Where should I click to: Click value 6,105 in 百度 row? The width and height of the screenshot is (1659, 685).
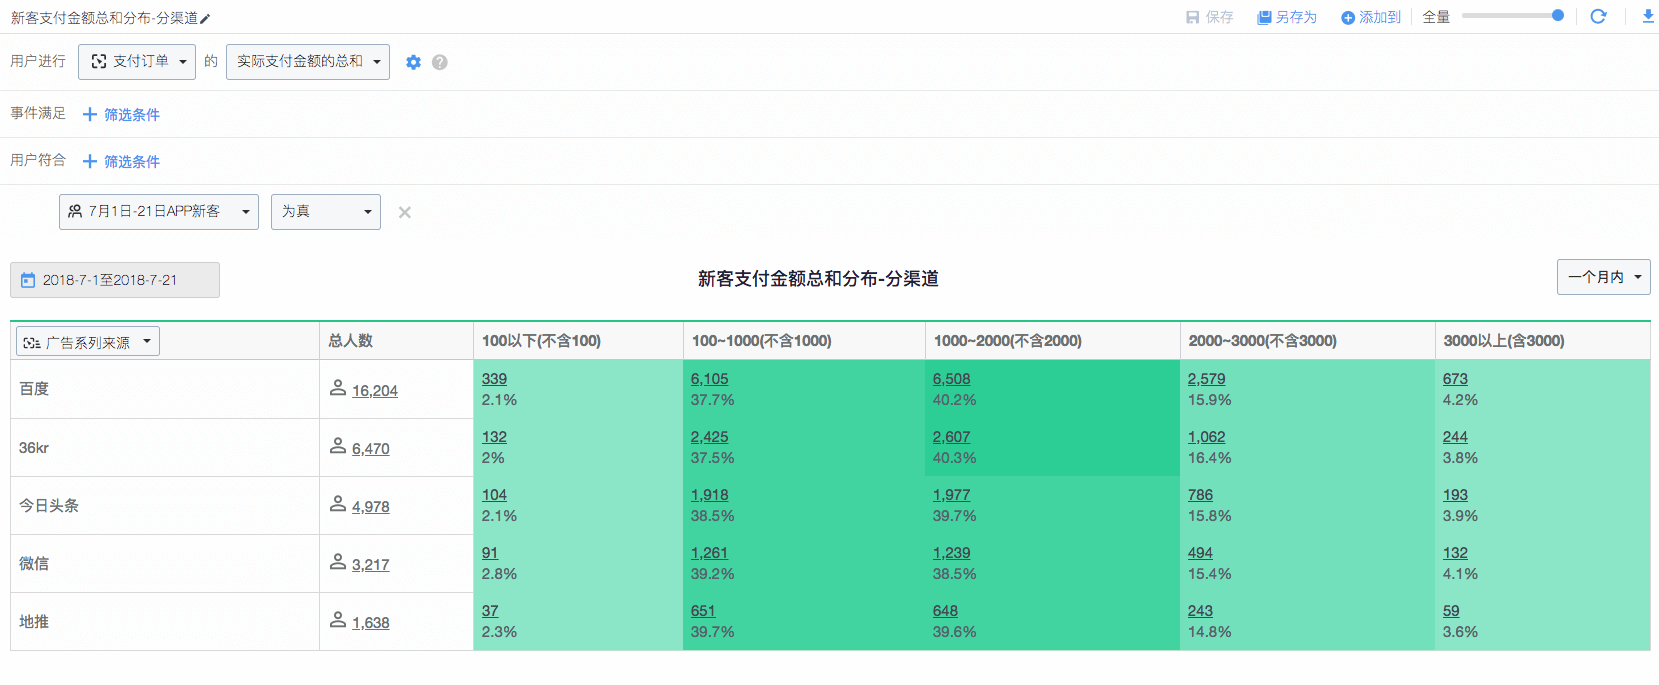pos(710,379)
